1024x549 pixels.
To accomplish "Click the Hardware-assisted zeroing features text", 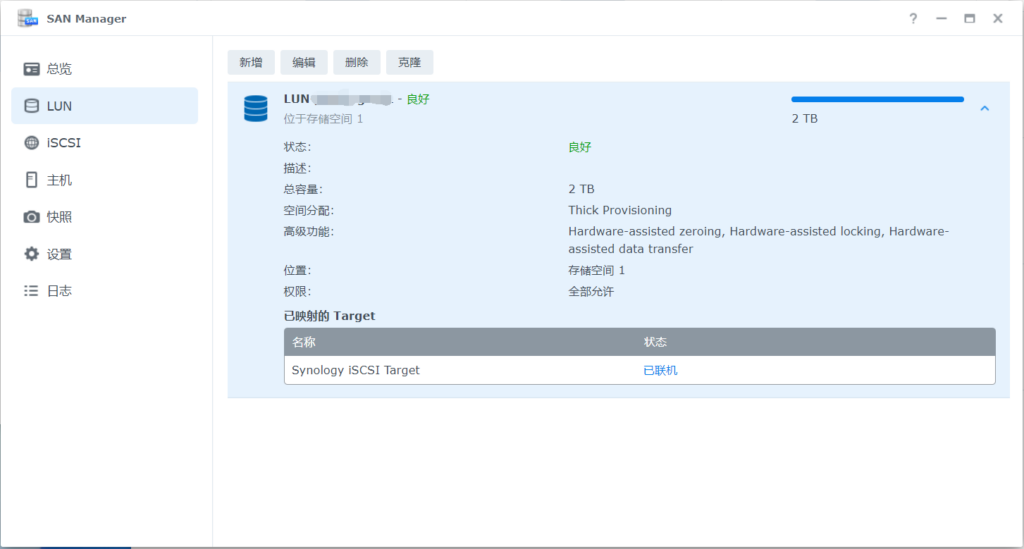I will pos(758,240).
